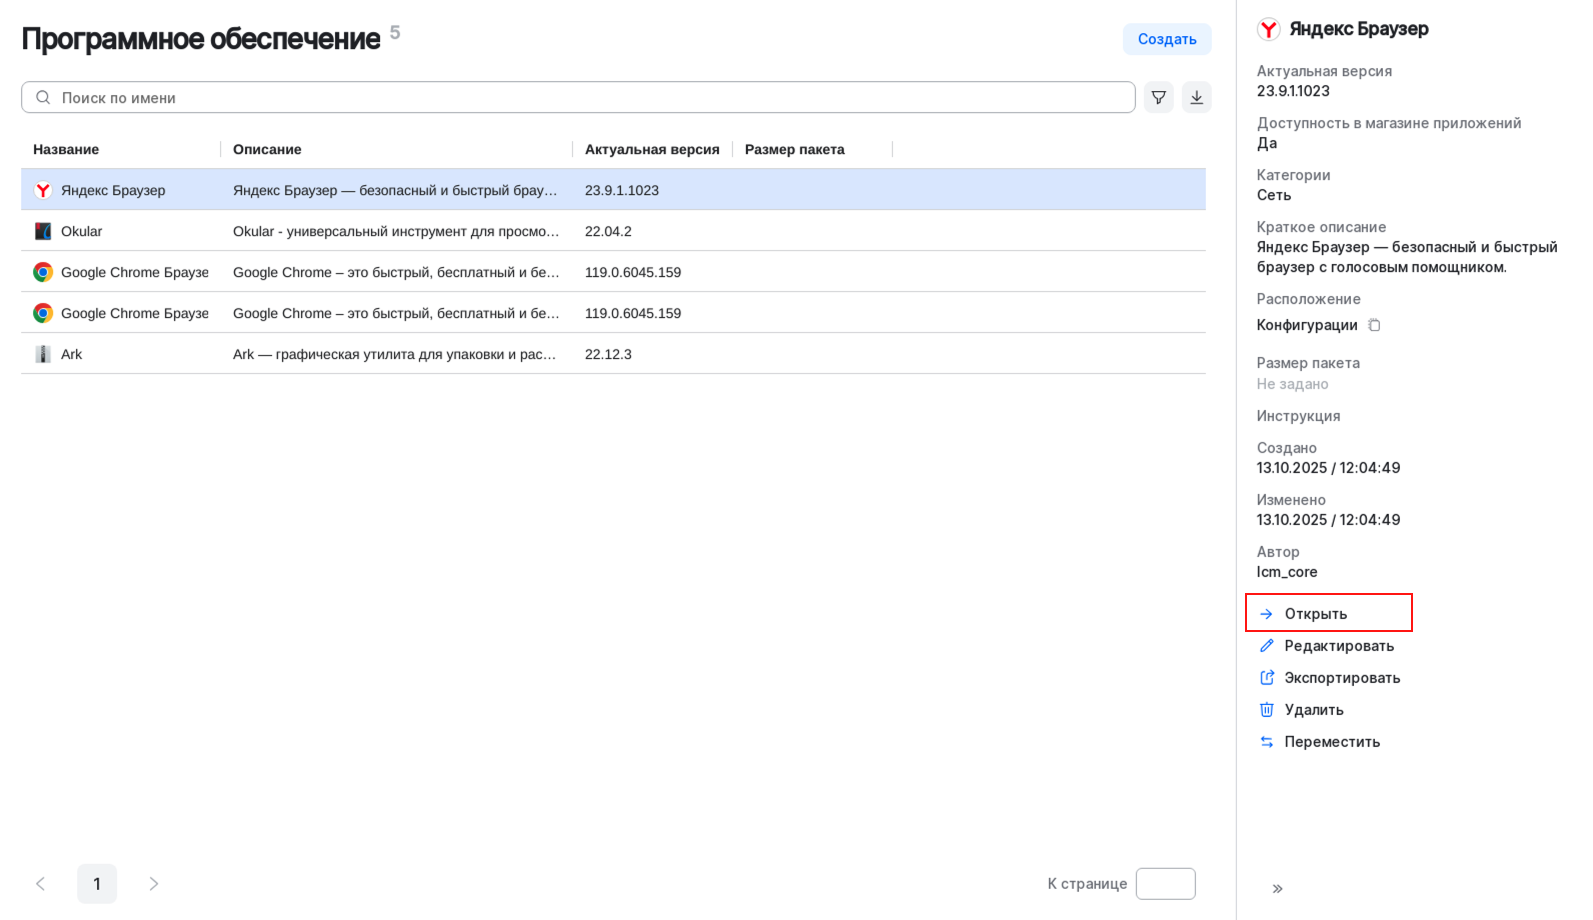Click the Ark description text

(395, 354)
